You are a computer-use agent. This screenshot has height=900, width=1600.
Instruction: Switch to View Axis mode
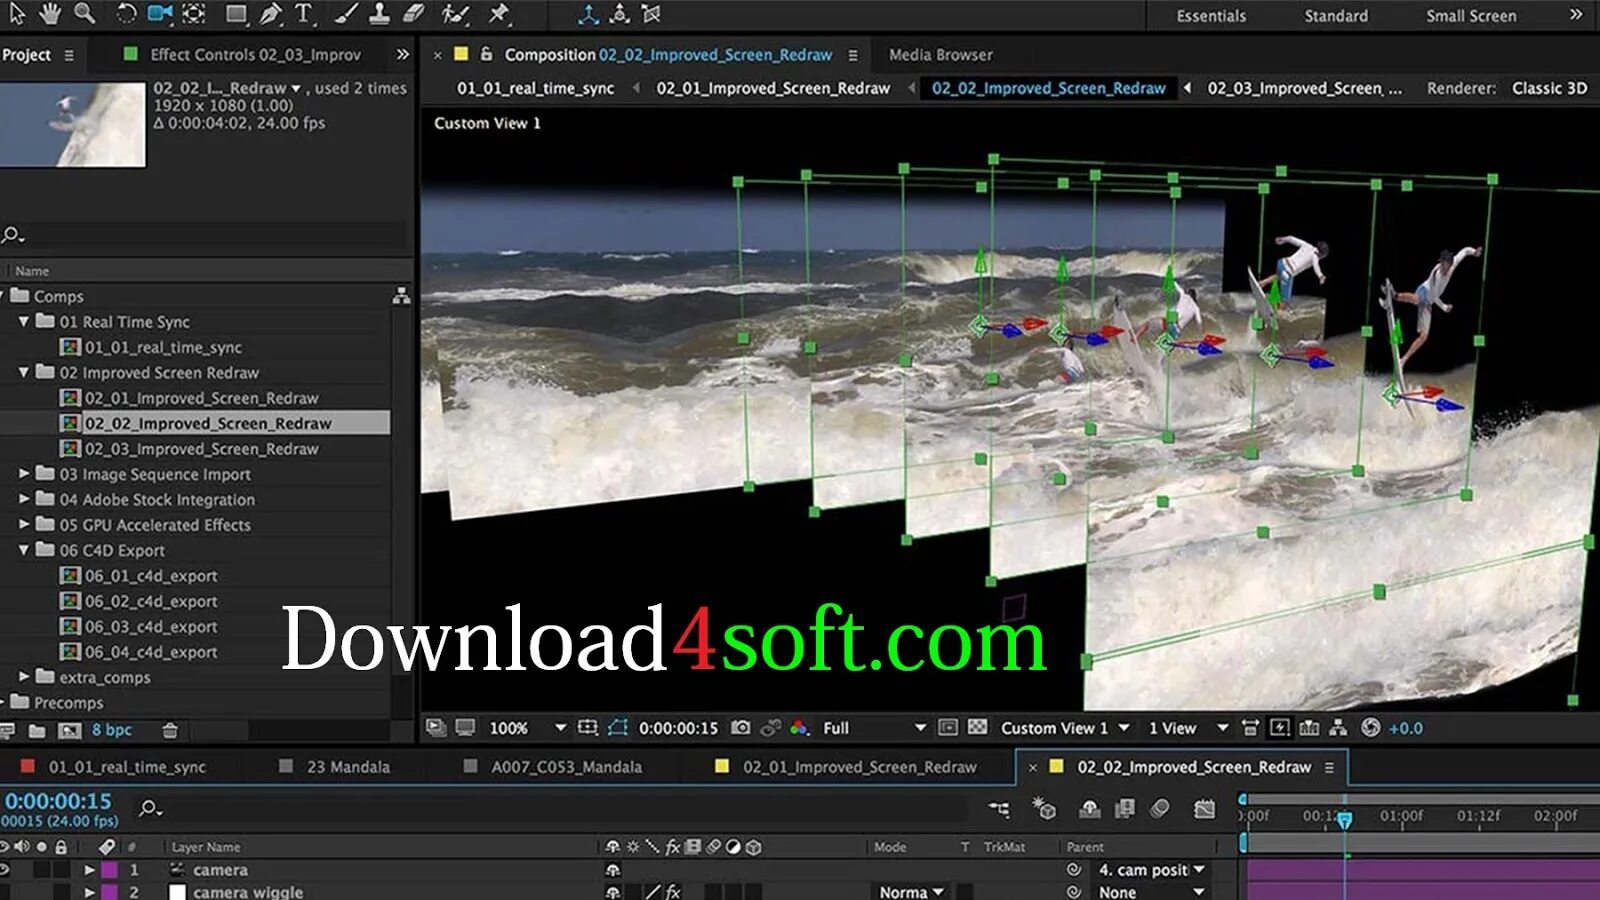651,14
